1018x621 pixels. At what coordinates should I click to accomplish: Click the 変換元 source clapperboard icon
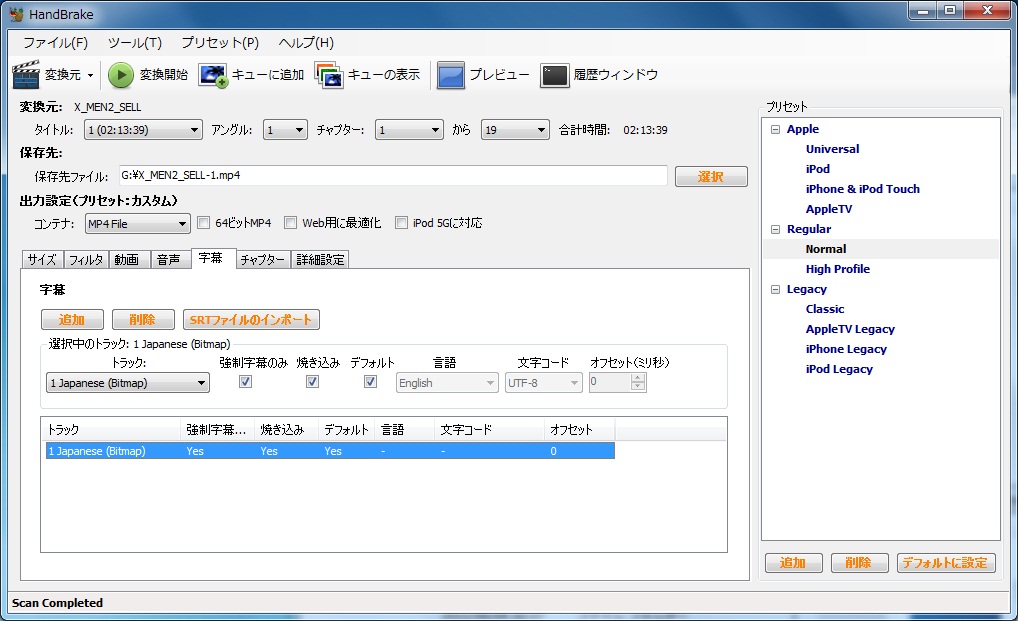[26, 75]
